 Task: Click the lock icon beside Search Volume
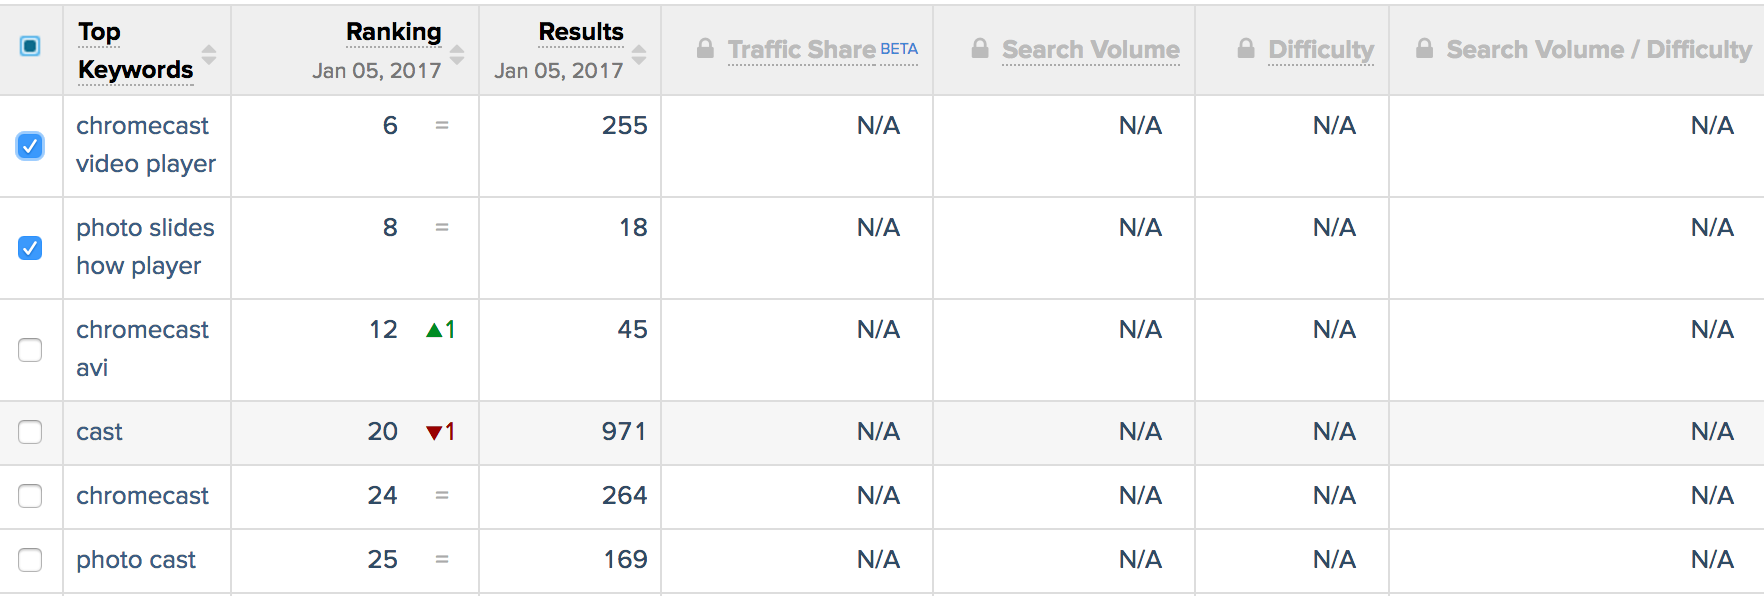coord(980,48)
